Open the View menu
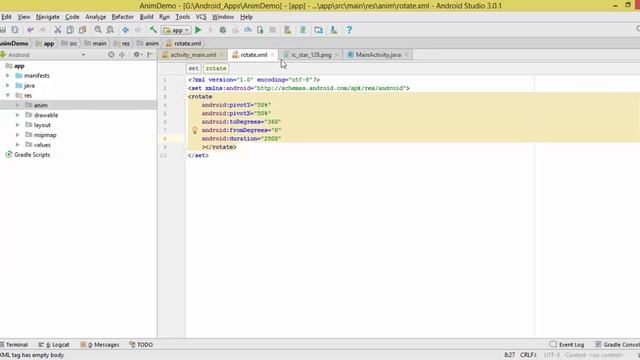Viewport: 640px width, 360px height. [x=24, y=17]
